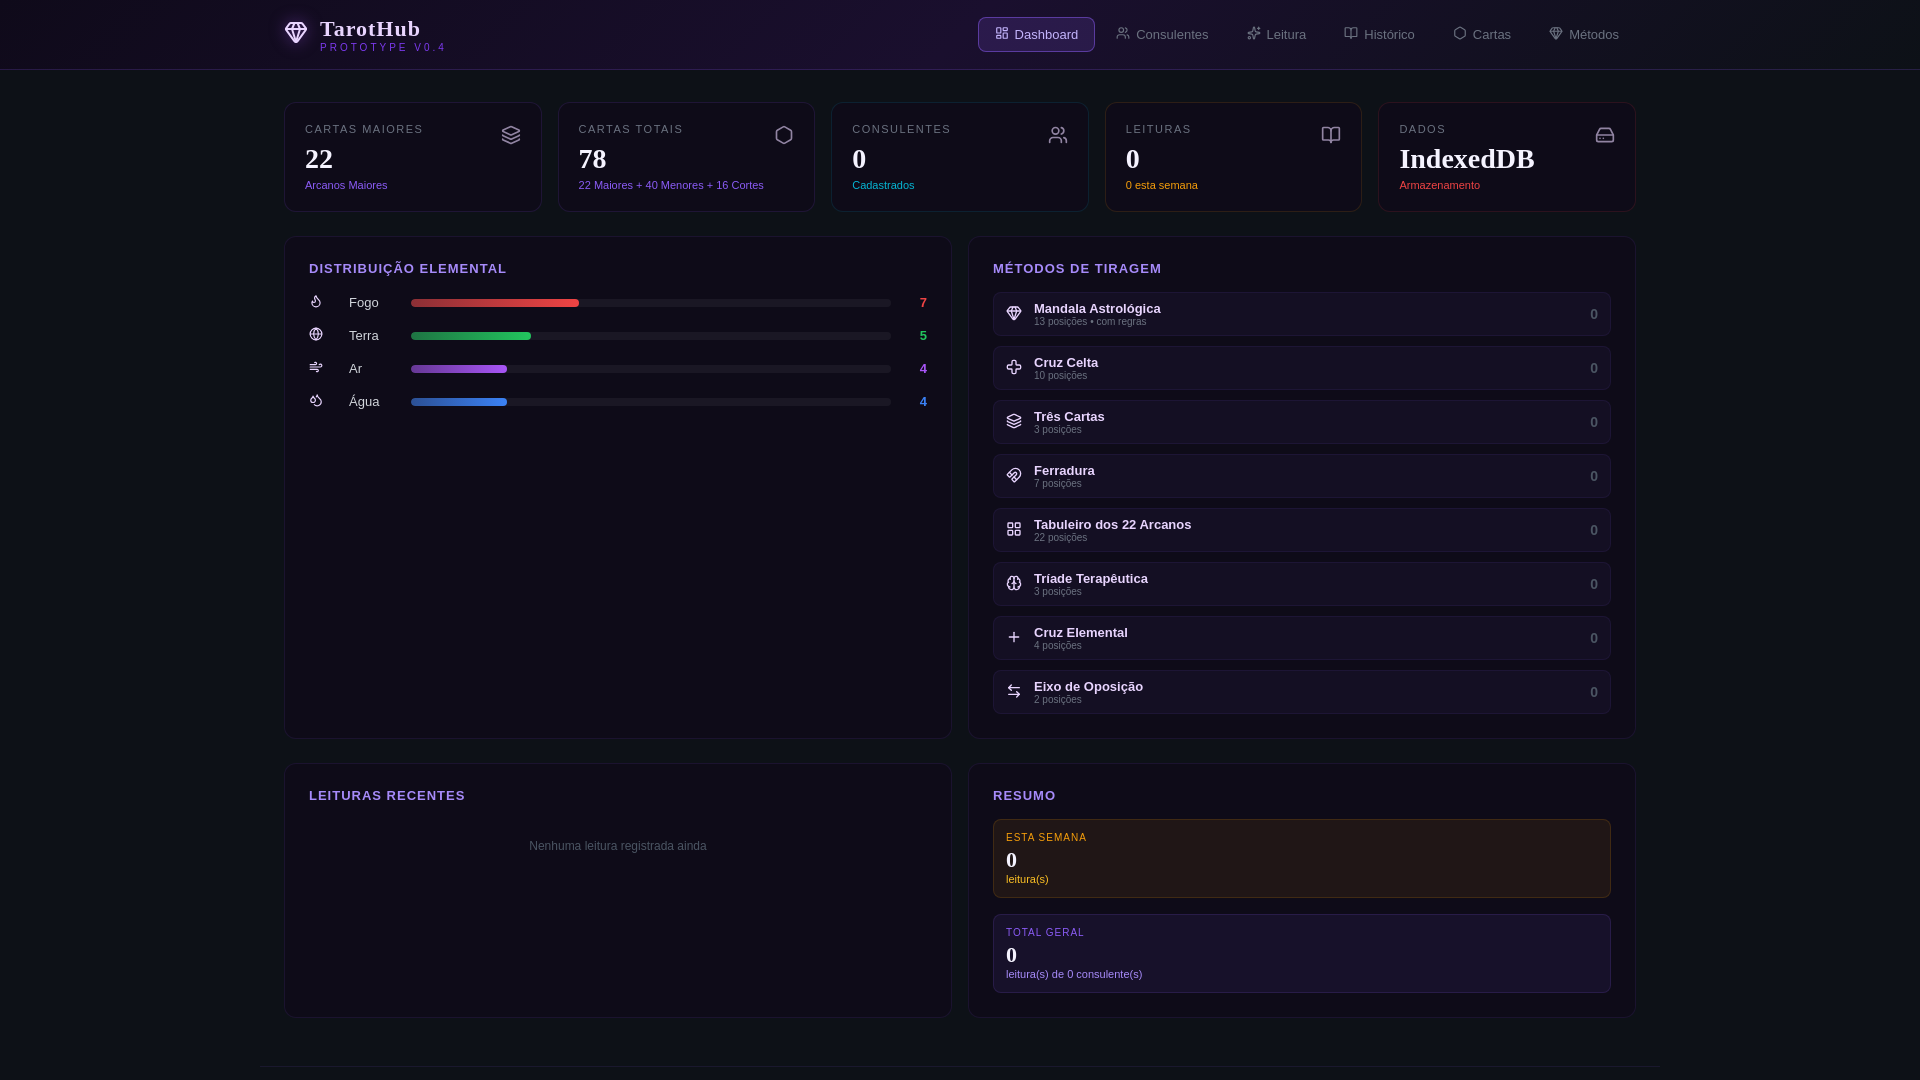Click the flame icon beside Fogo
The width and height of the screenshot is (1920, 1080).
[x=316, y=302]
